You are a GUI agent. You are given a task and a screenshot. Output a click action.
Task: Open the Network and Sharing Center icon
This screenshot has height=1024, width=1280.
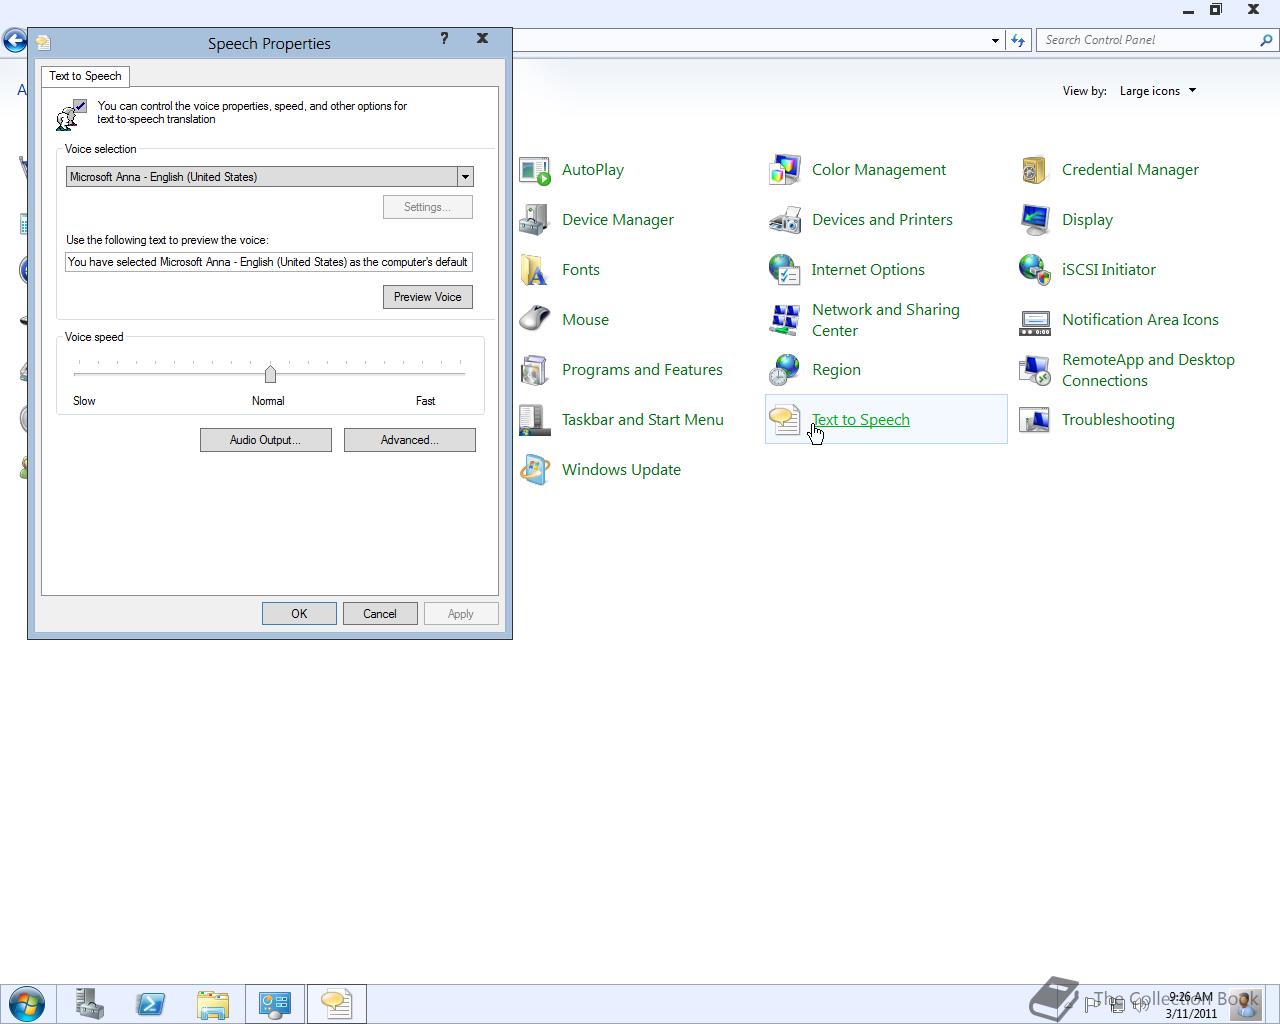point(785,320)
